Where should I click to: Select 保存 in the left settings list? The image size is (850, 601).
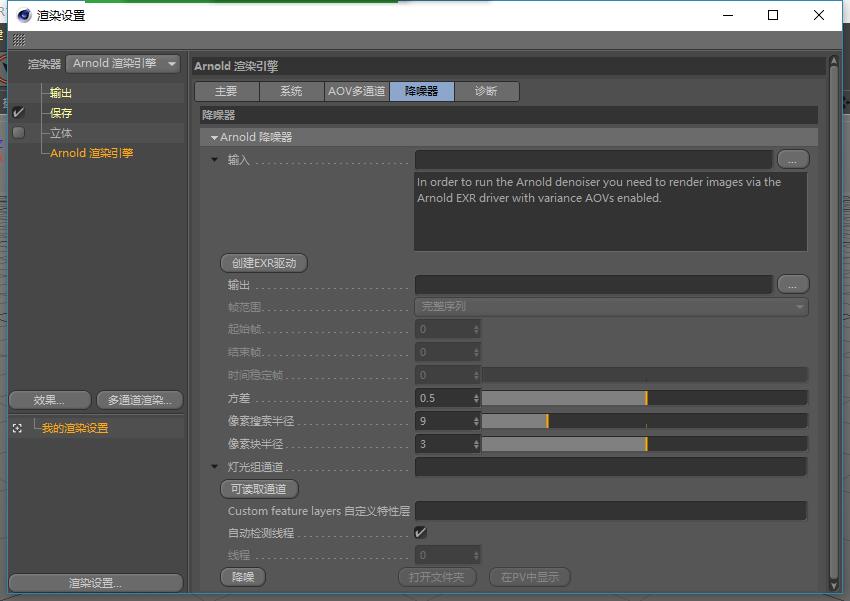point(61,113)
